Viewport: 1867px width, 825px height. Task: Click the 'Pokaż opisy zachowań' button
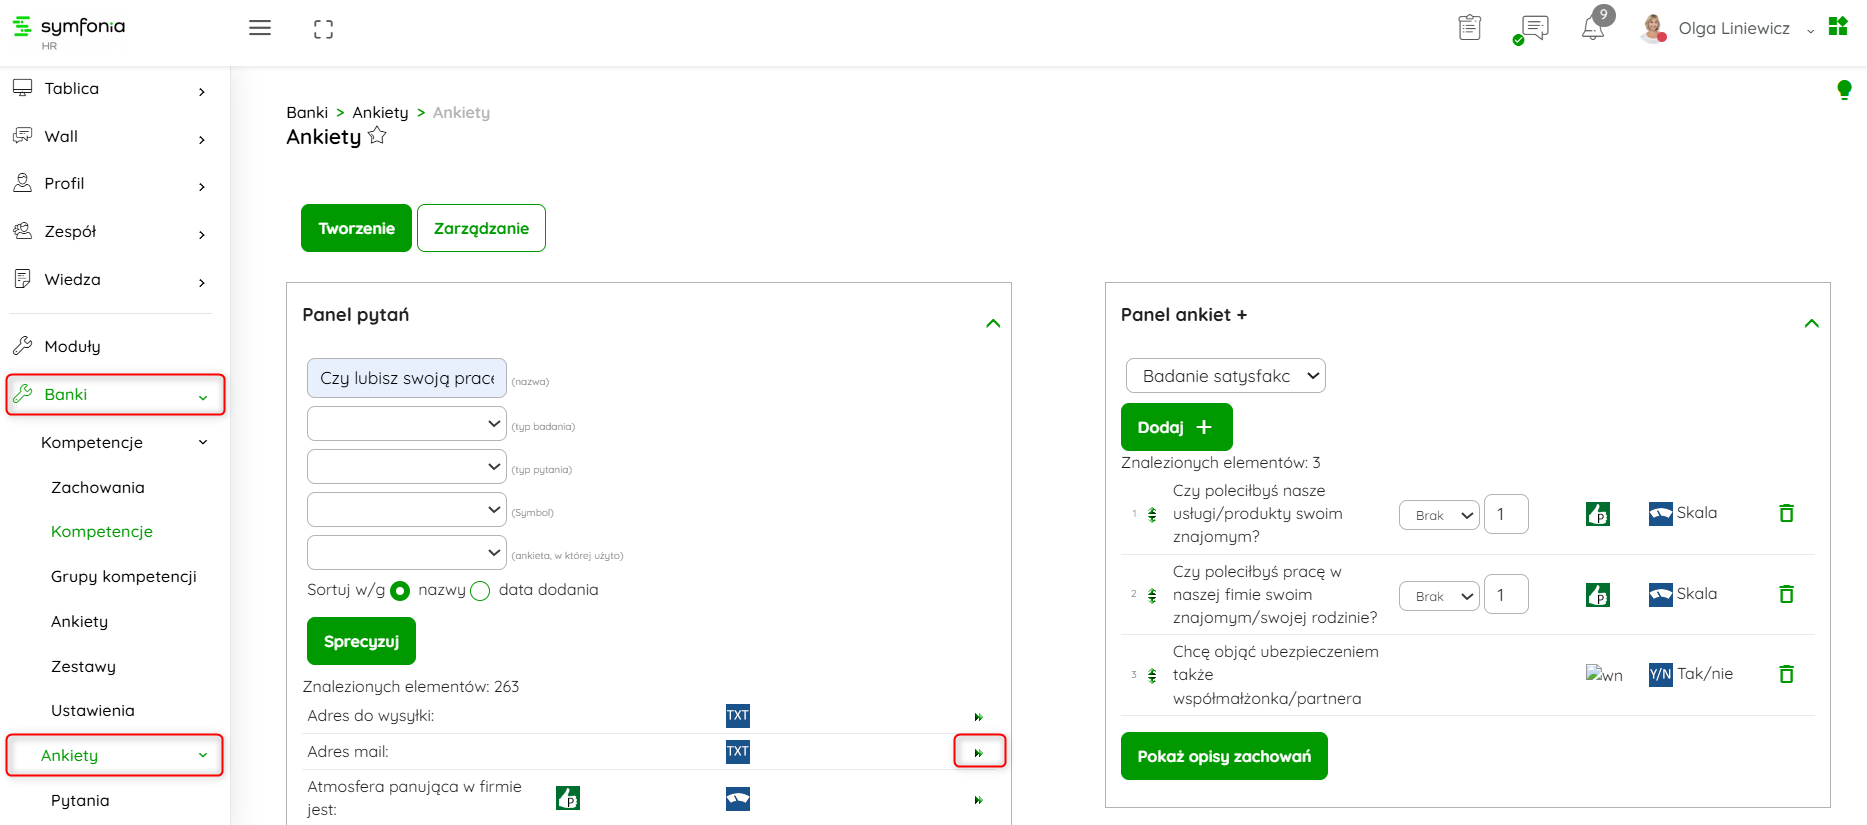(x=1224, y=756)
